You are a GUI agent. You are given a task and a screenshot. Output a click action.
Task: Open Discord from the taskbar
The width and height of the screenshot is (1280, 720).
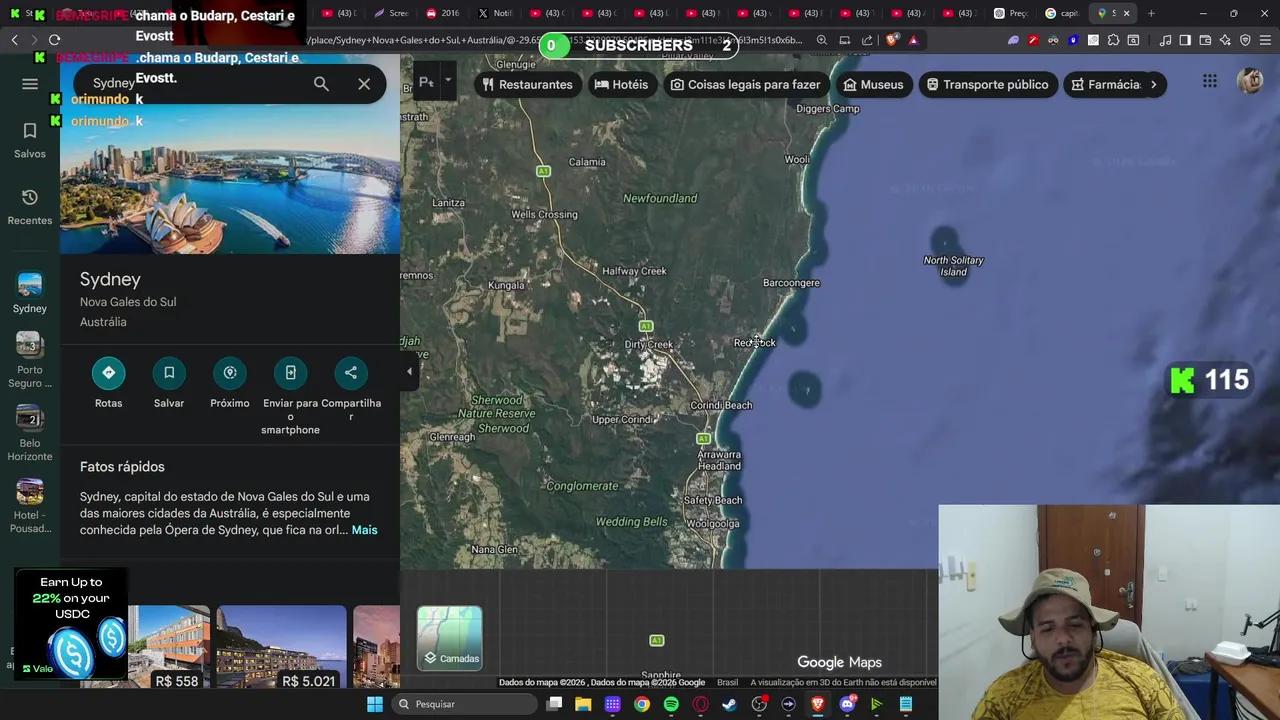point(847,704)
